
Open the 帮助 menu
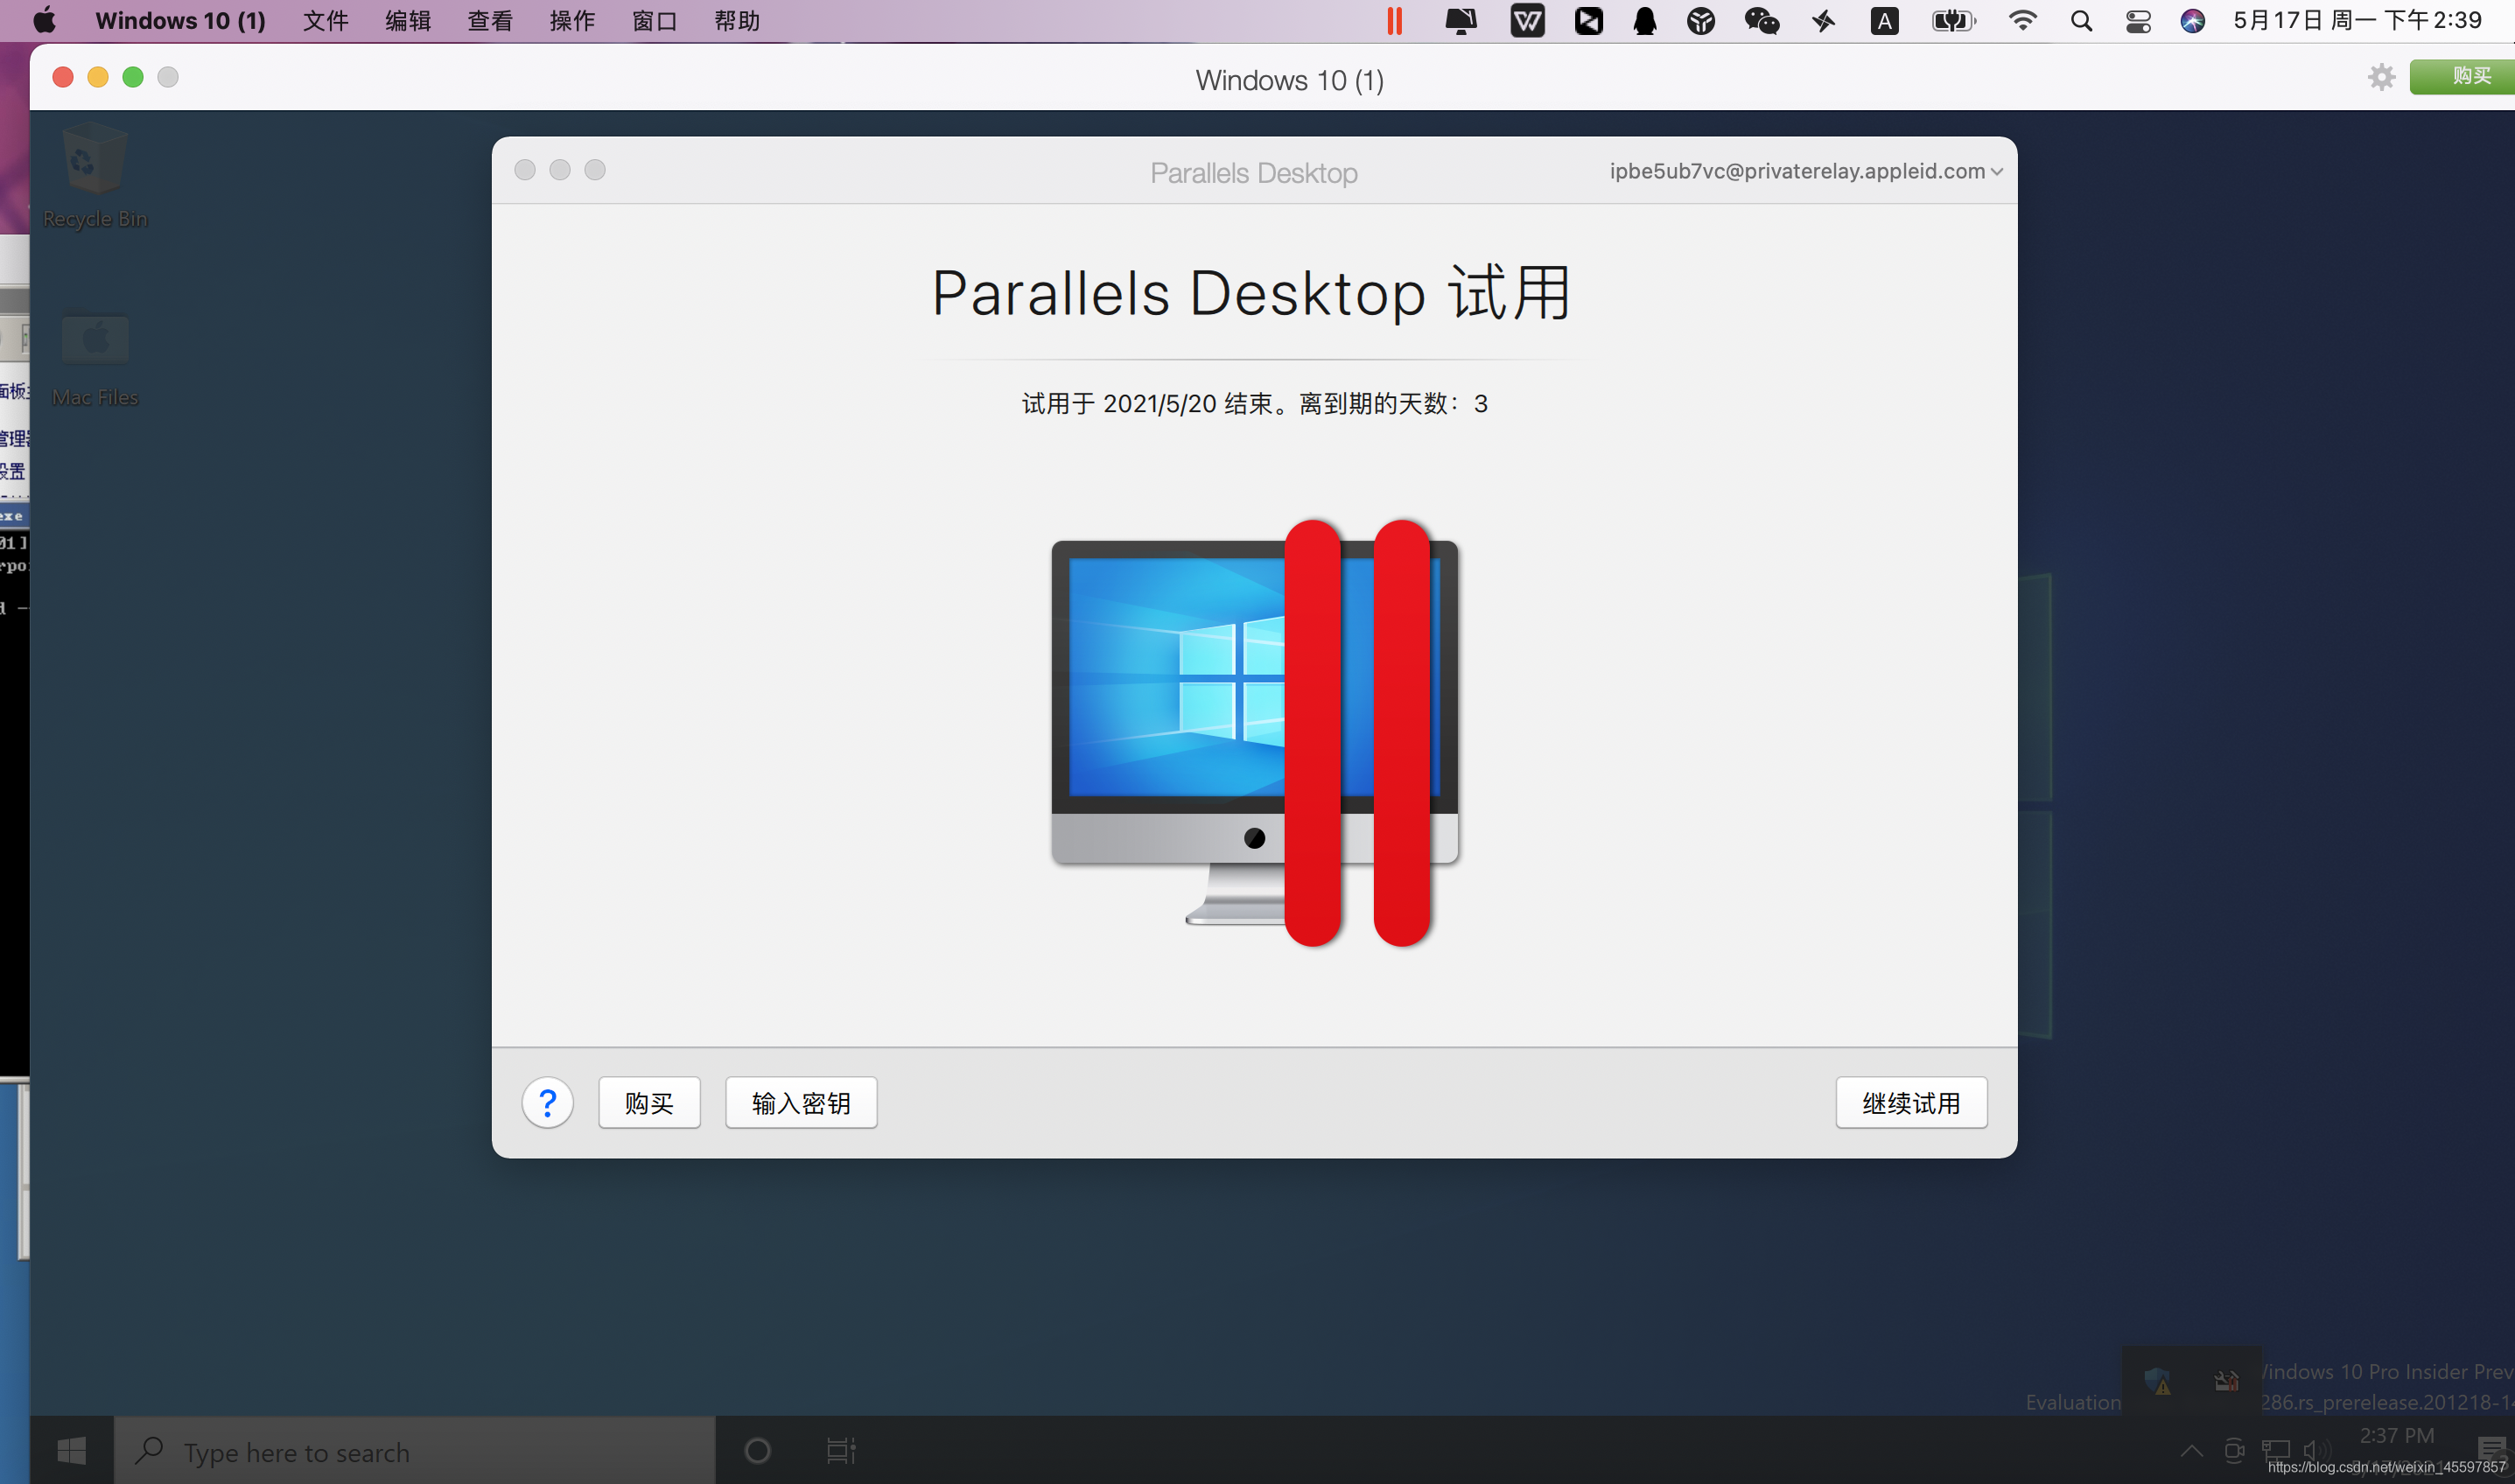[x=737, y=21]
